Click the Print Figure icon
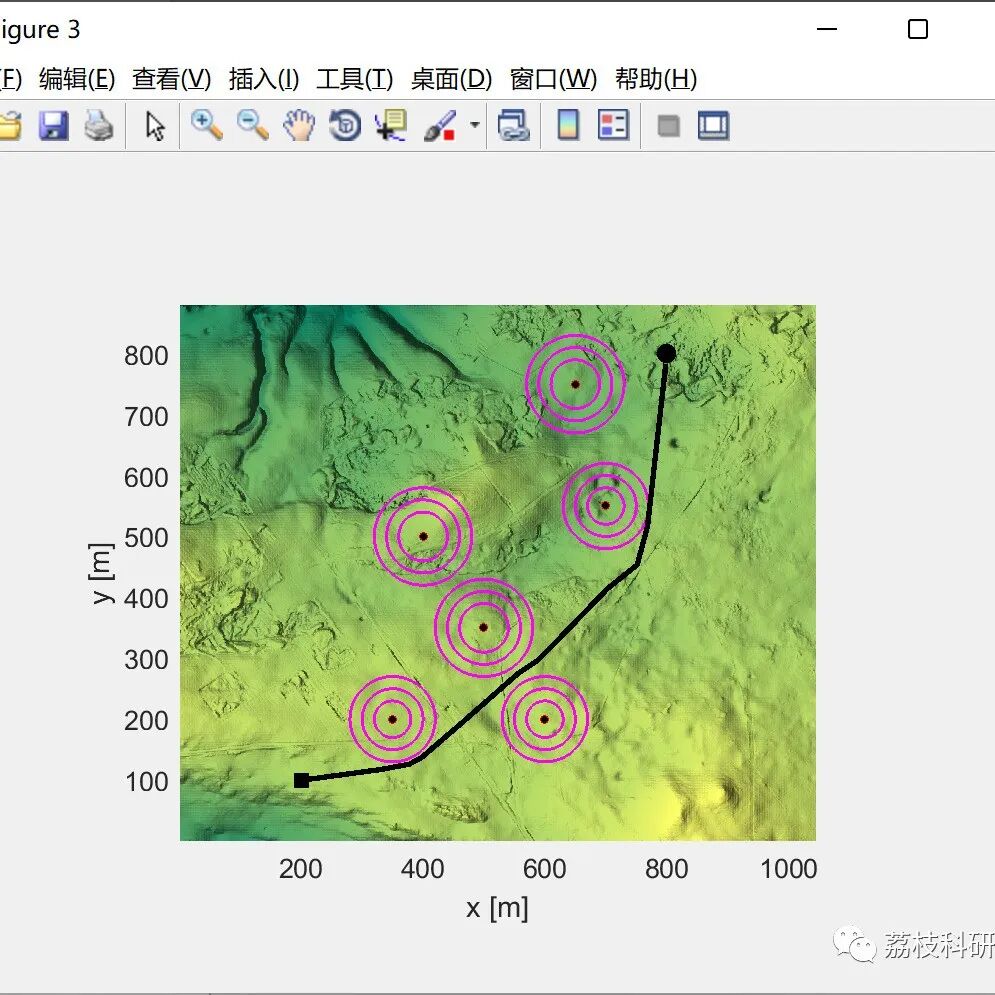The width and height of the screenshot is (995, 995). [100, 125]
